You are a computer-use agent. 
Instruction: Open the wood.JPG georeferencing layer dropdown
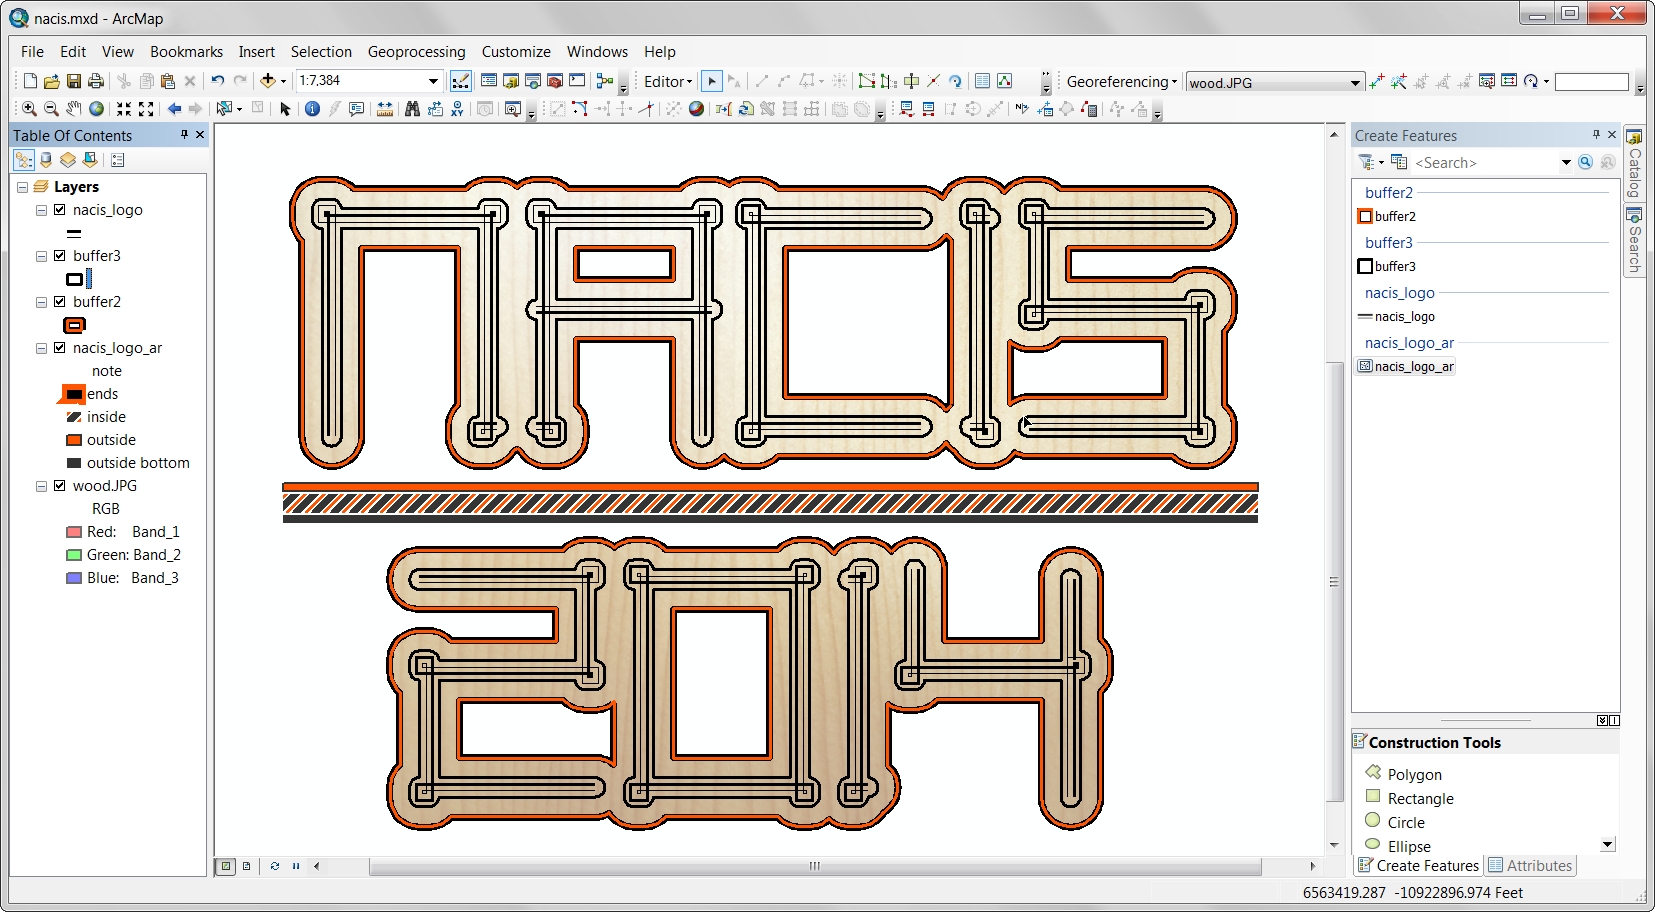[1355, 82]
